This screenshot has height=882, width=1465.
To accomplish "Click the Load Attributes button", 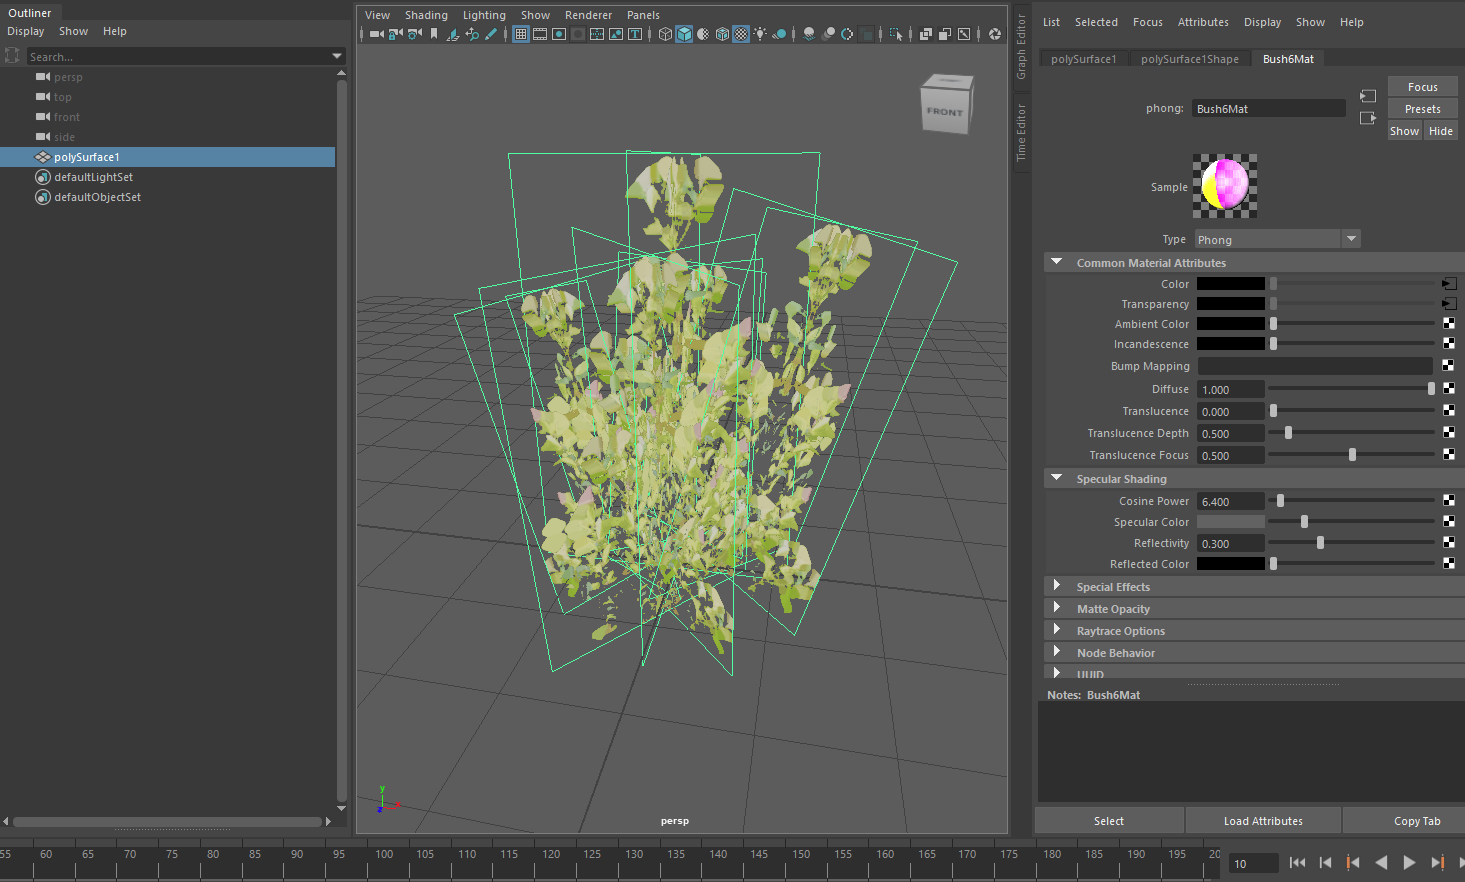I will point(1263,821).
